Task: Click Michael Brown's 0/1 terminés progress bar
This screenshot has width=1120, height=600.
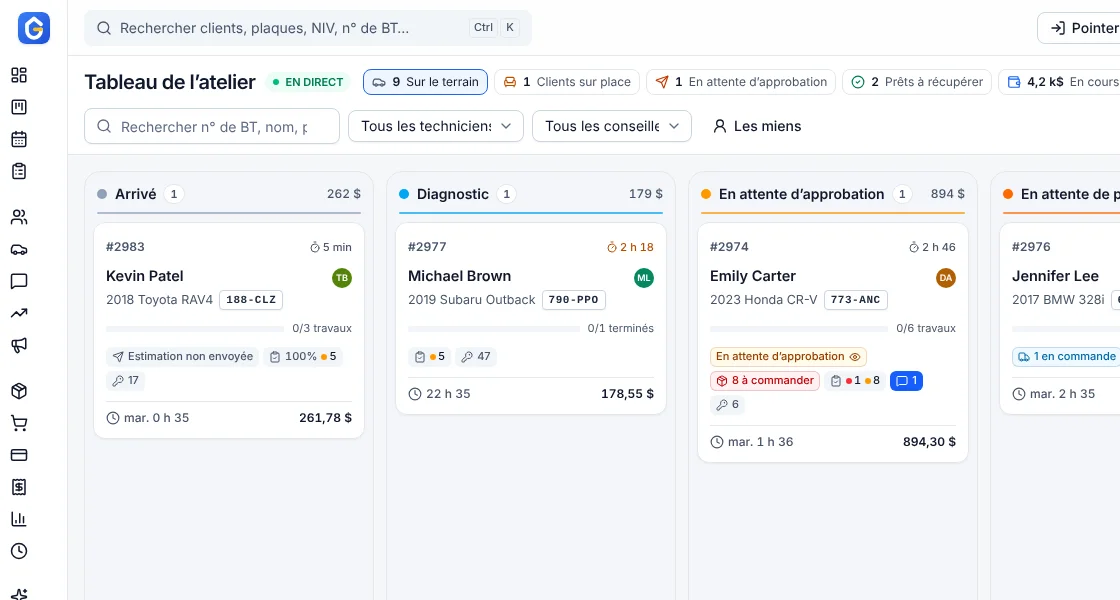Action: (494, 329)
